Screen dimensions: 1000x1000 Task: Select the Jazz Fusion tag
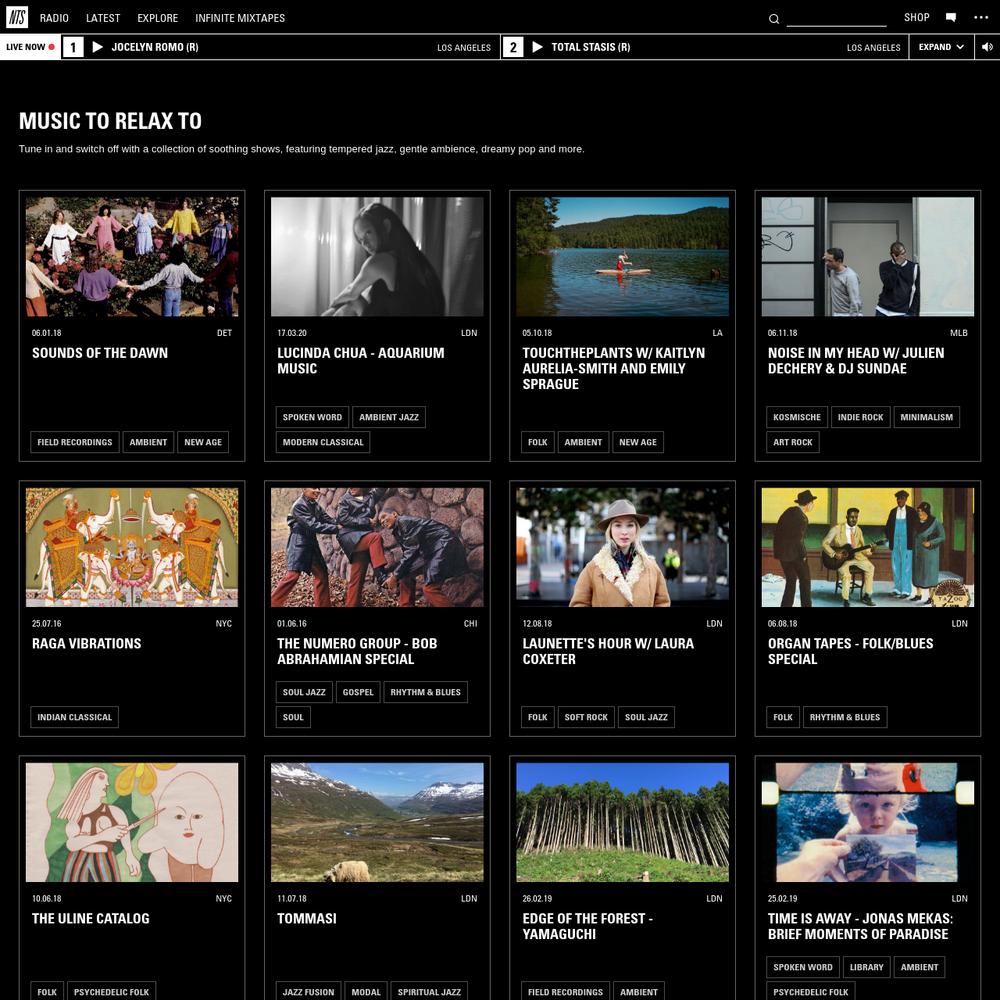tap(308, 992)
